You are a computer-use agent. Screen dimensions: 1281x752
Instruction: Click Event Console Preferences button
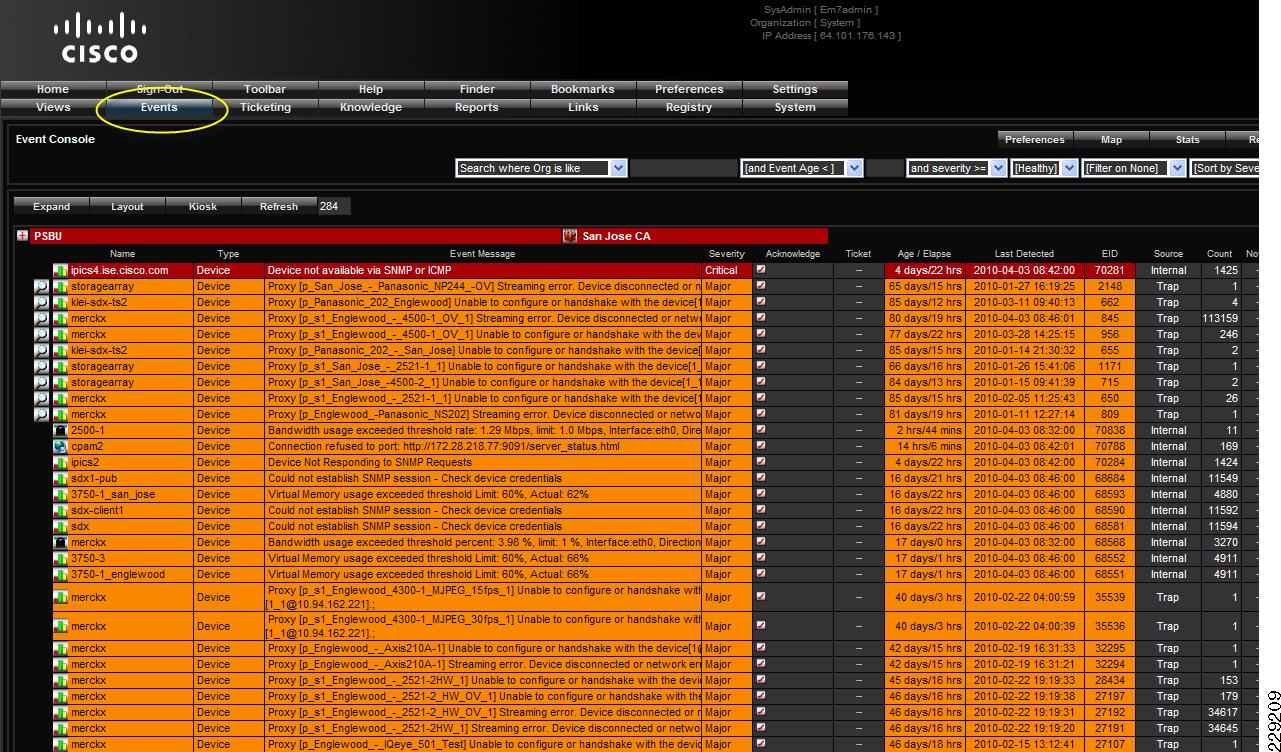(1035, 139)
